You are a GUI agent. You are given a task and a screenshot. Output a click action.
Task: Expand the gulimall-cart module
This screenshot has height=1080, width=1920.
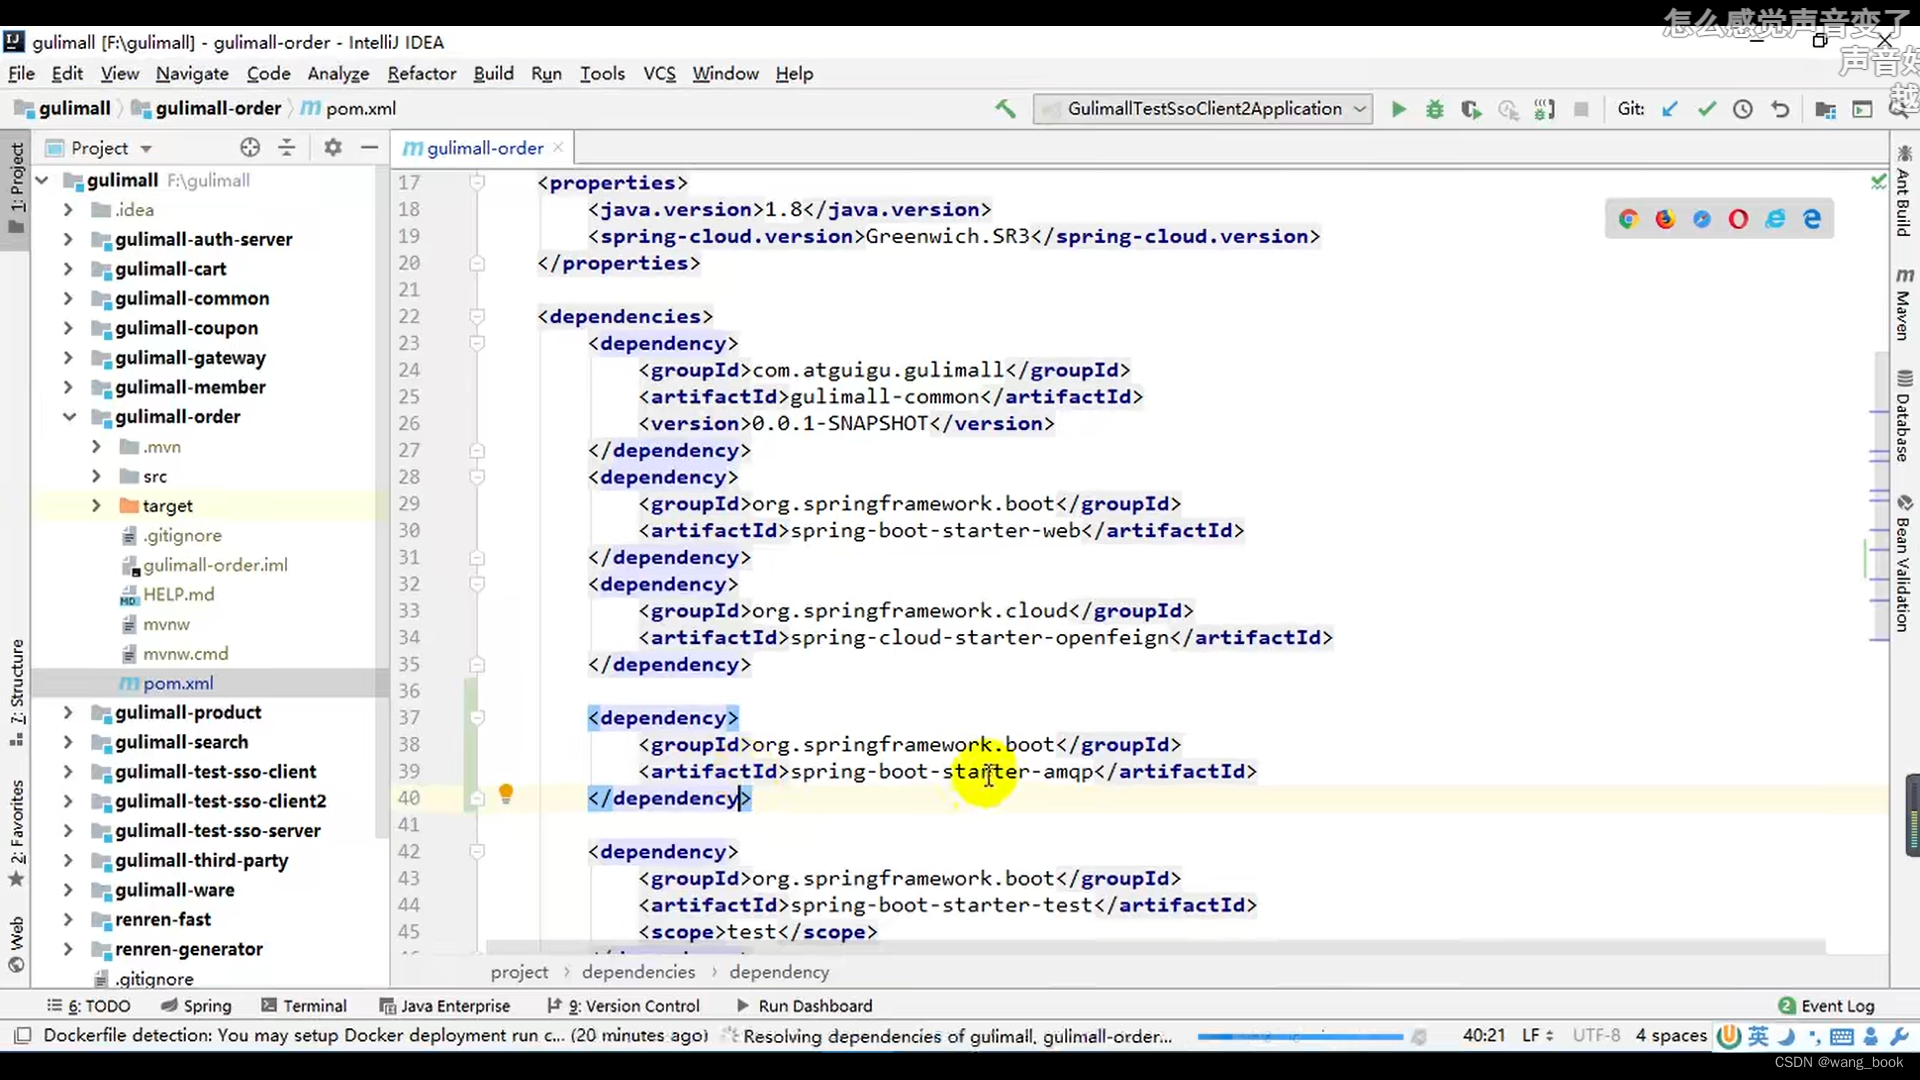68,269
